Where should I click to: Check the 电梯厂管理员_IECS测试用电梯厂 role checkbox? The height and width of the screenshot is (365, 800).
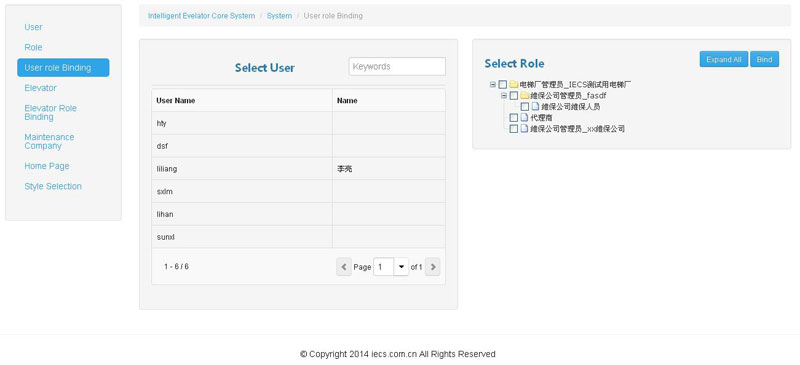pyautogui.click(x=503, y=84)
